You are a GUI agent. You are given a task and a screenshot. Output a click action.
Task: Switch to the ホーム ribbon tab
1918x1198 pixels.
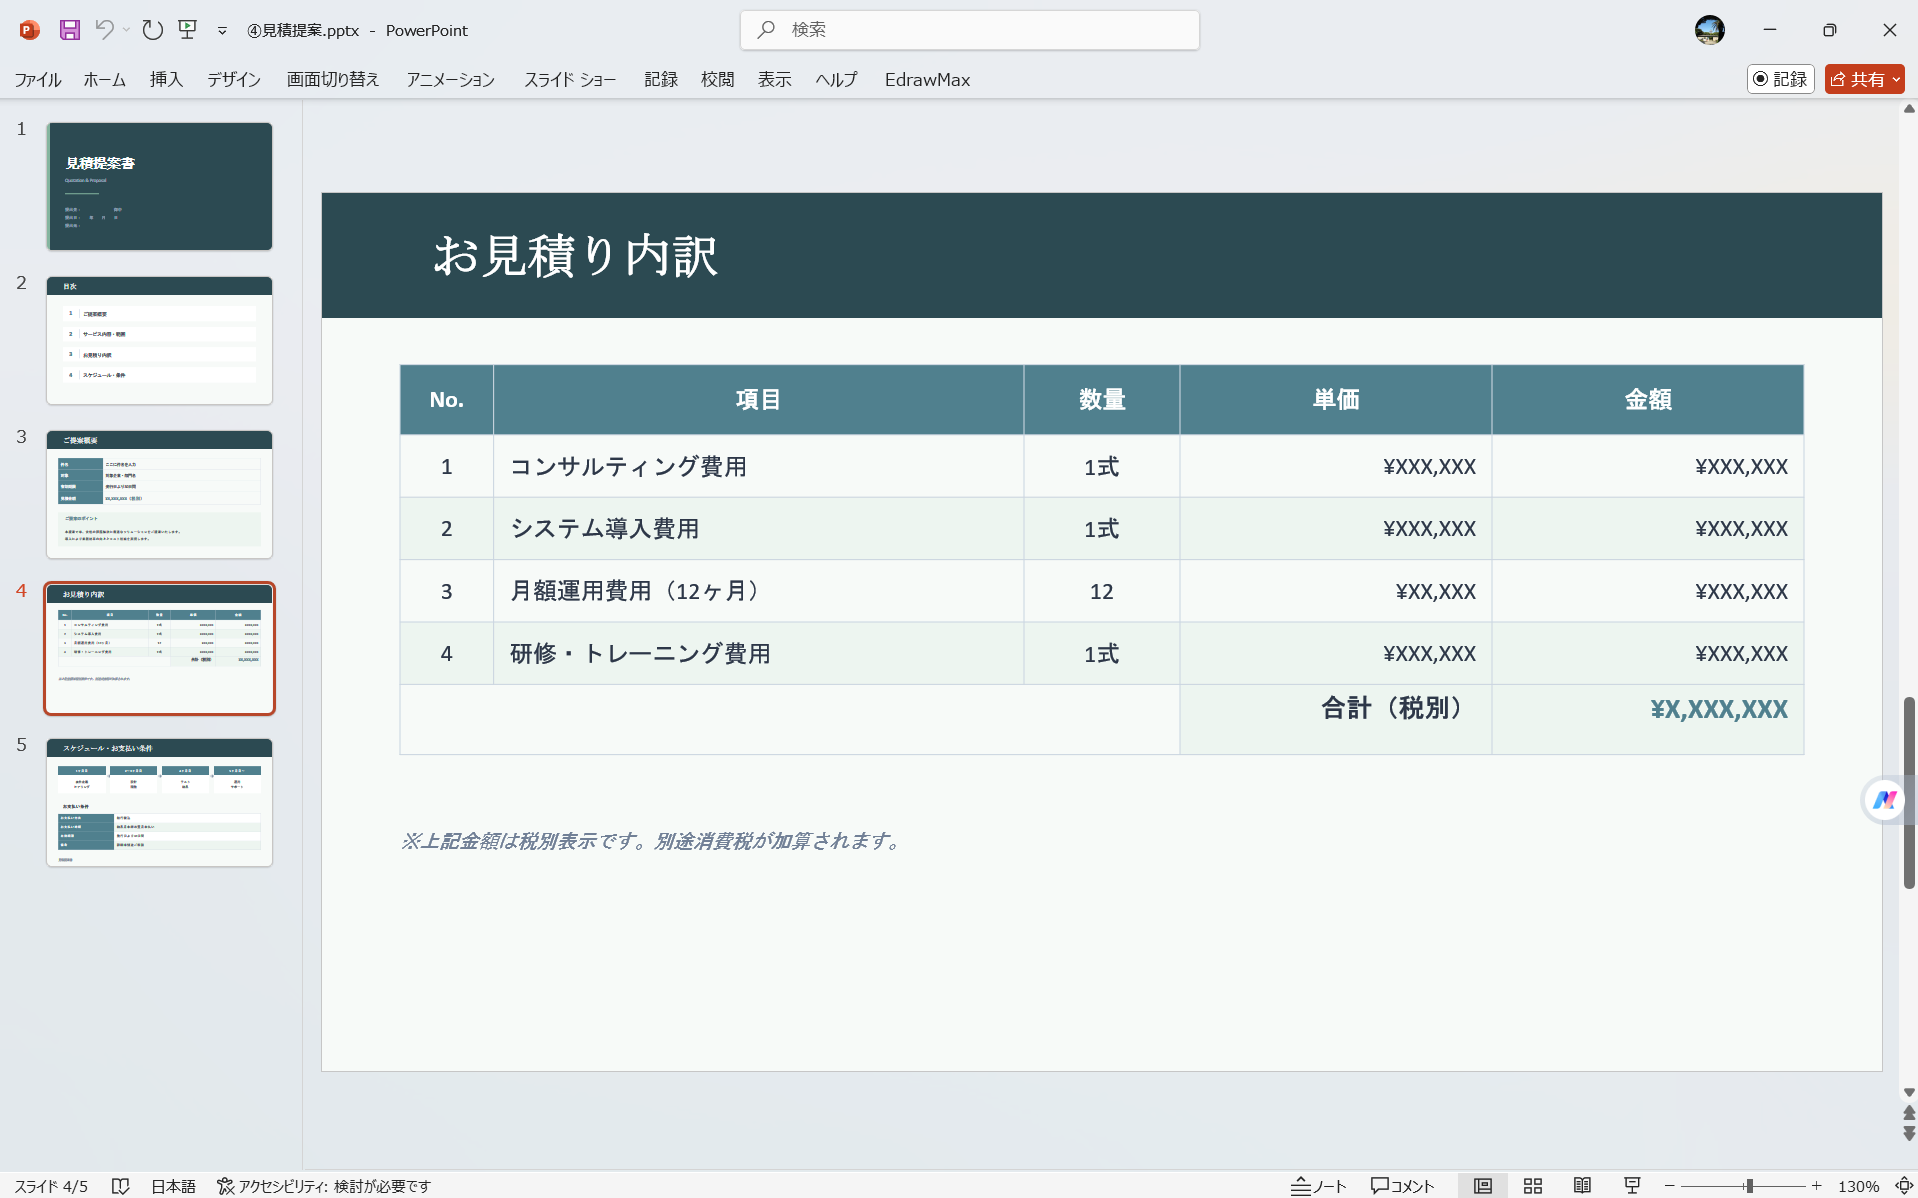click(104, 79)
